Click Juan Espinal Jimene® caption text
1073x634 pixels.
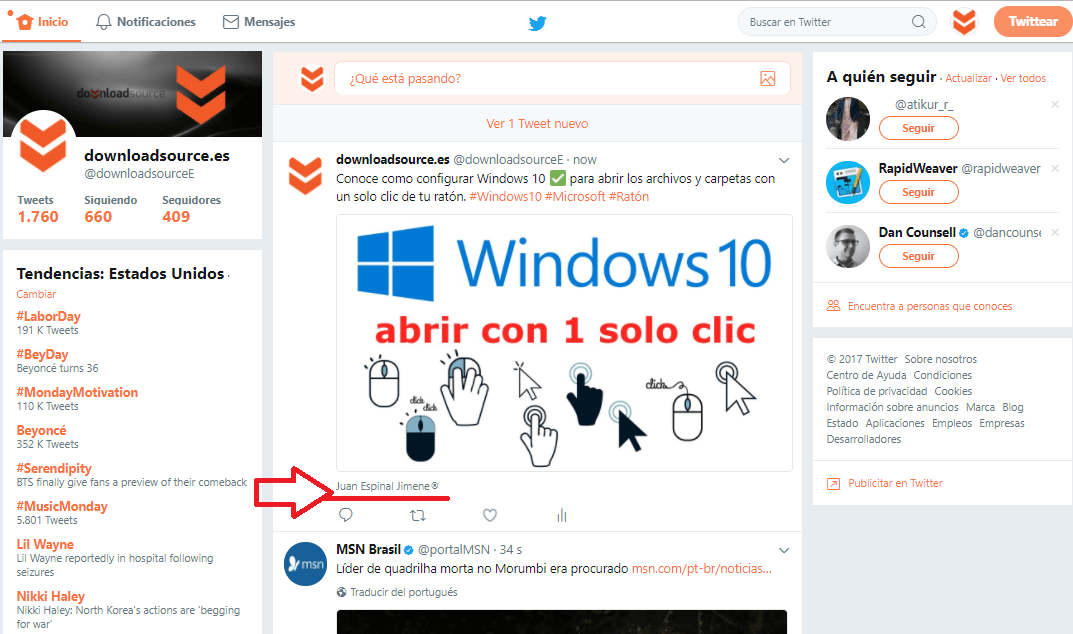pyautogui.click(x=387, y=486)
